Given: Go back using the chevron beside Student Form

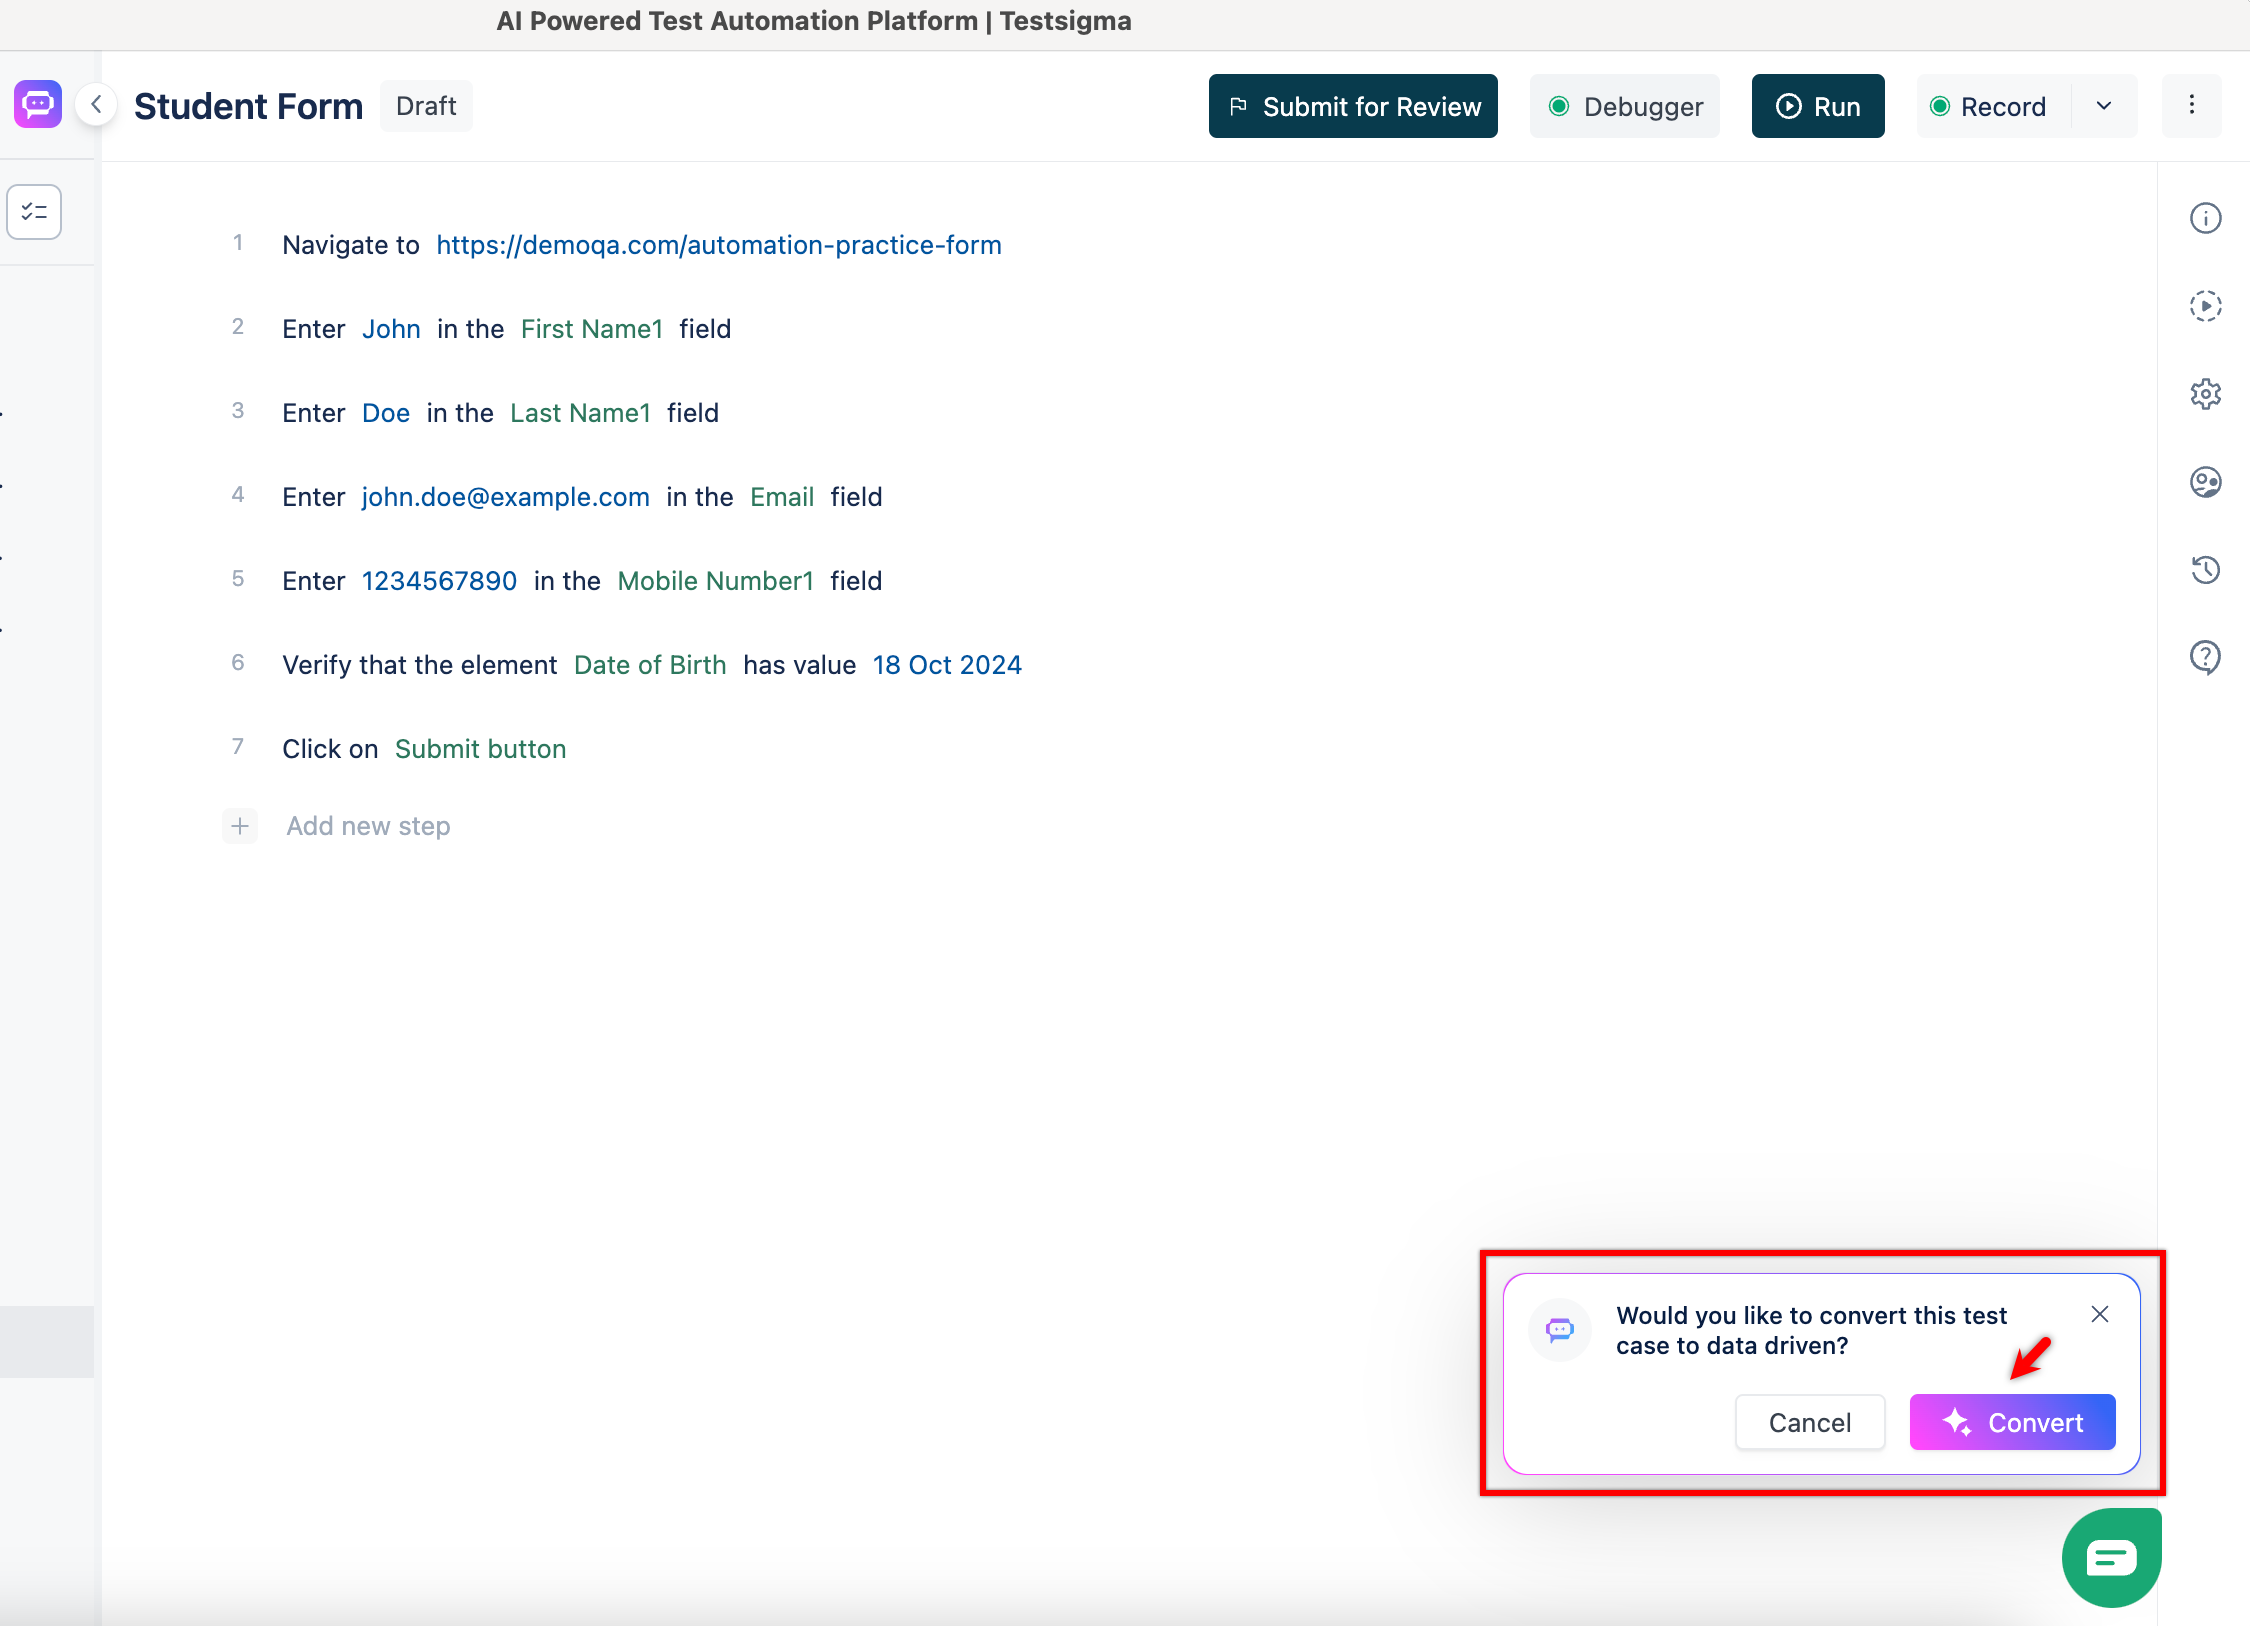Looking at the screenshot, I should (96, 105).
